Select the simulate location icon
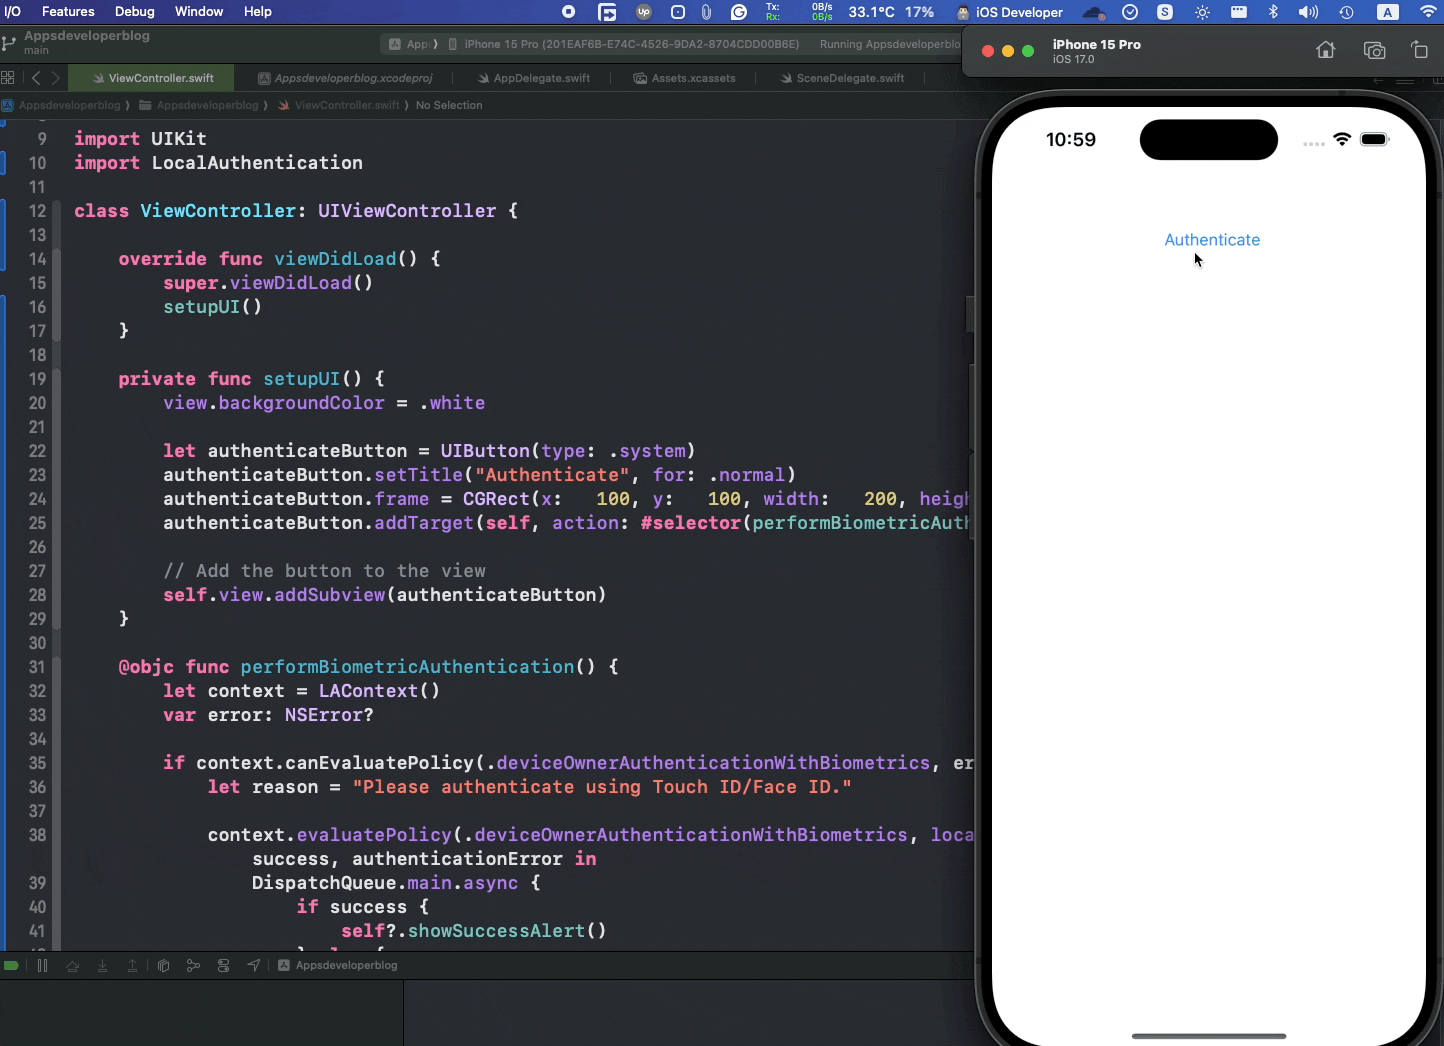Screen dimensions: 1444x1046 [x=254, y=965]
